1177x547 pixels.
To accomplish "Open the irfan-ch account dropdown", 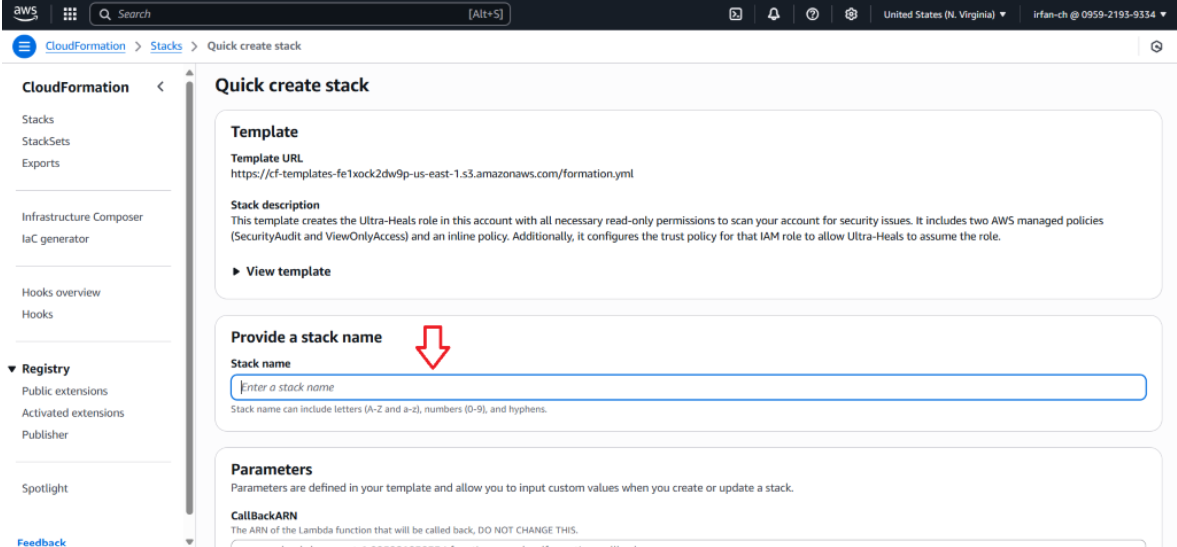I will coord(1100,14).
